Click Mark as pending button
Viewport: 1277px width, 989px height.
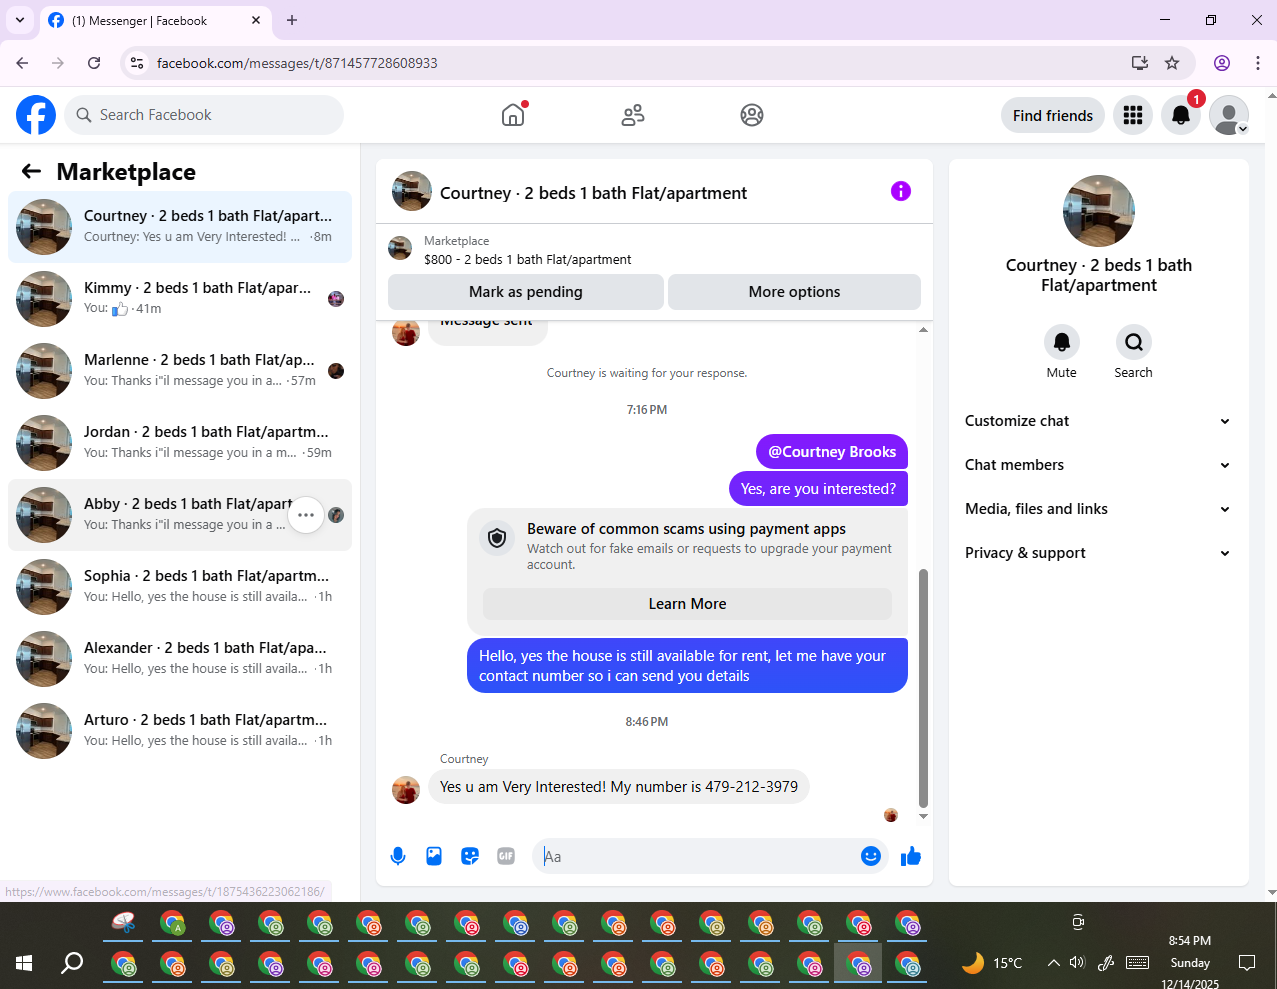(526, 292)
